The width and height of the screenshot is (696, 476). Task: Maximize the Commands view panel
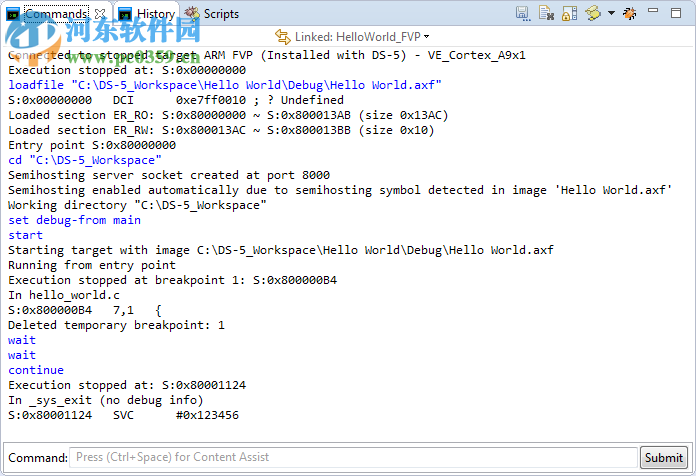pos(676,13)
